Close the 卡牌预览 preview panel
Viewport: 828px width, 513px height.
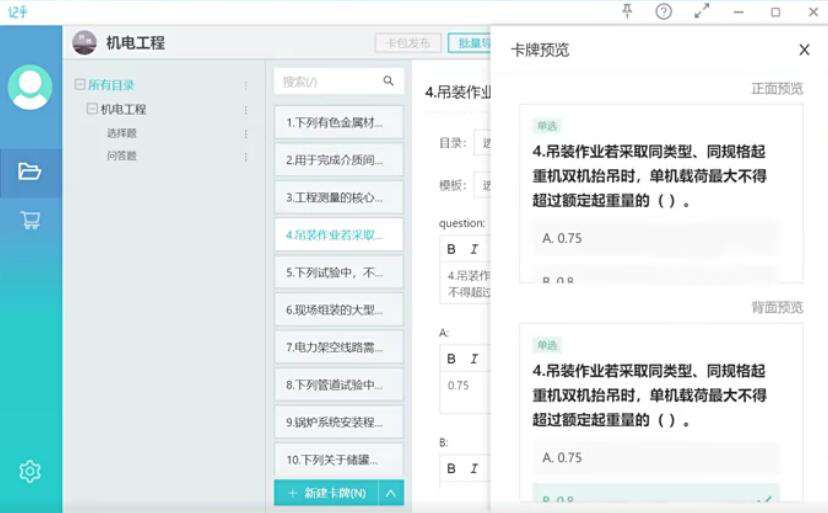pos(804,50)
